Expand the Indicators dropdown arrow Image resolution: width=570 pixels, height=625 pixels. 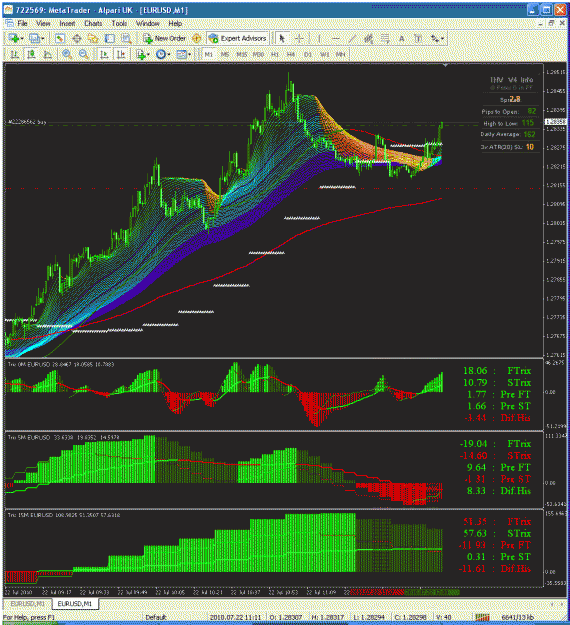click(148, 55)
